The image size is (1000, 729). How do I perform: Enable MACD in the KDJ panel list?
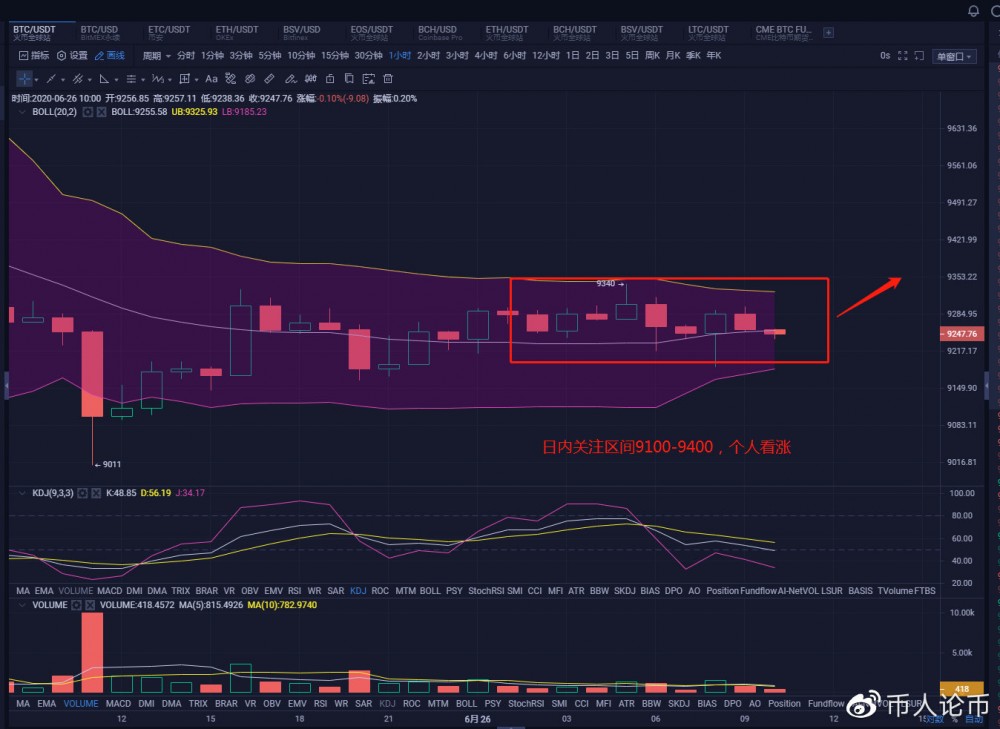(108, 591)
